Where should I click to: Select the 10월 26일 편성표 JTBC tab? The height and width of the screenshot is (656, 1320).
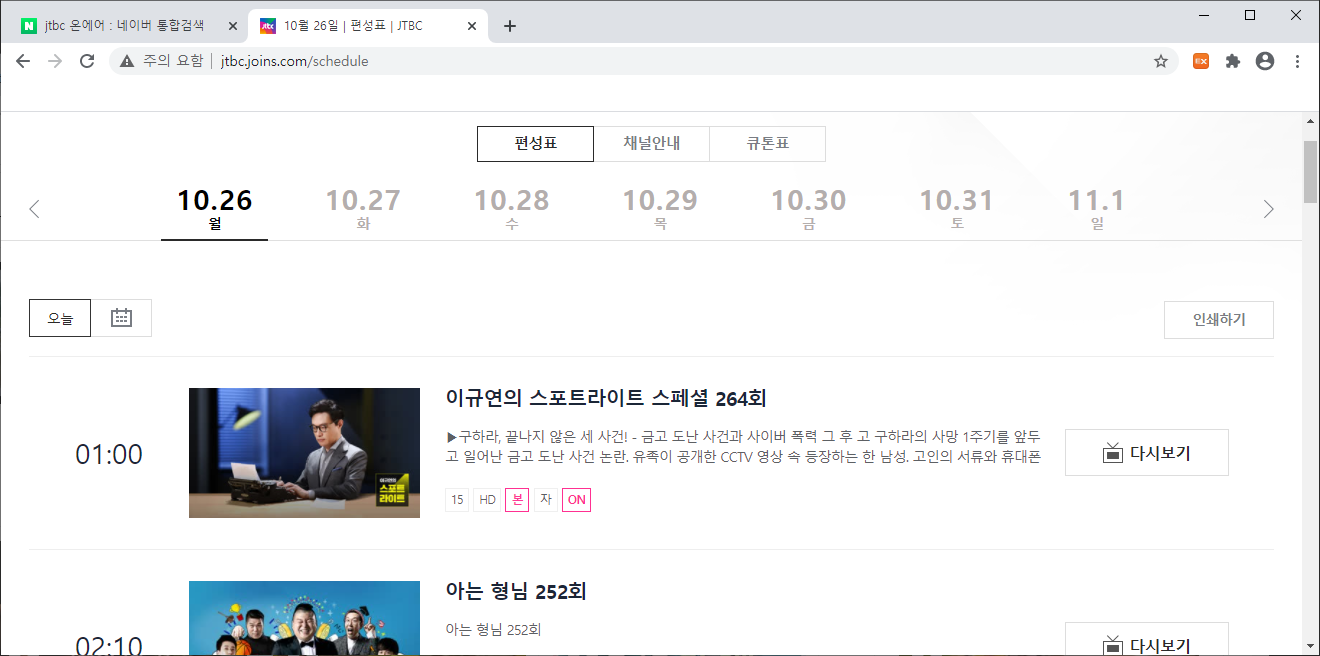(369, 26)
